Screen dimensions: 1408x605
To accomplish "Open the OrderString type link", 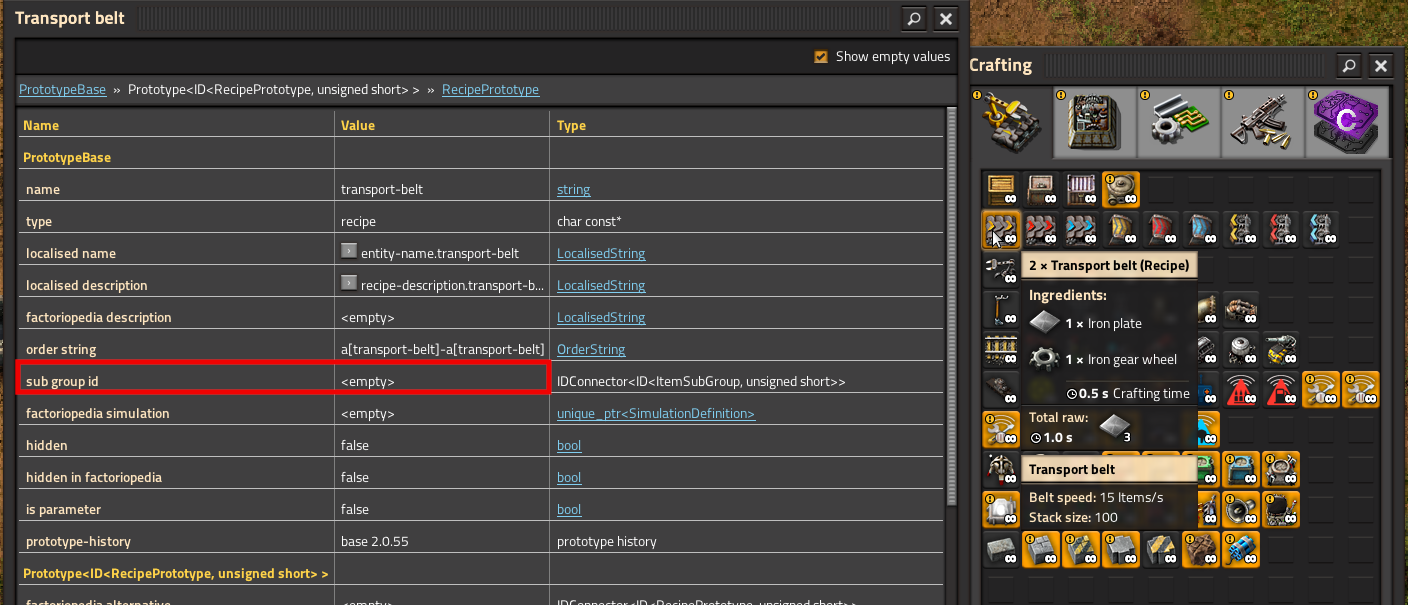I will pos(591,350).
